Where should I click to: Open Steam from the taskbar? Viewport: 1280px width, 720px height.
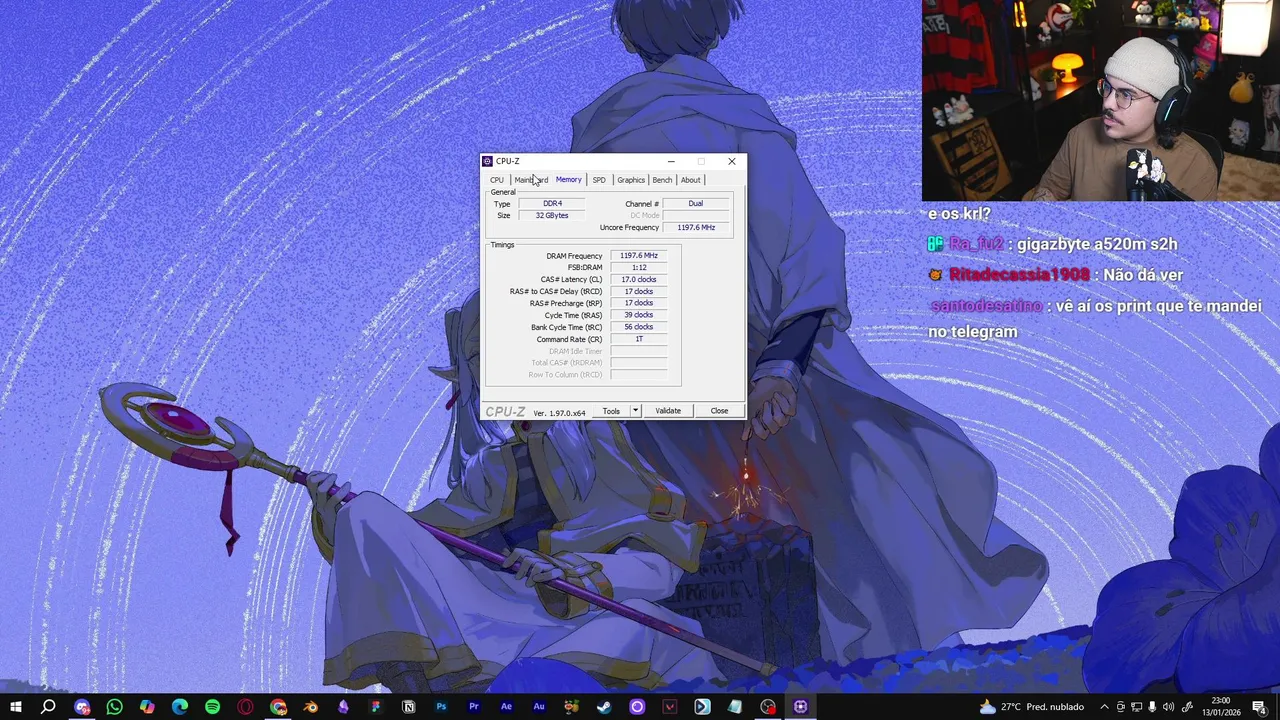(x=604, y=707)
